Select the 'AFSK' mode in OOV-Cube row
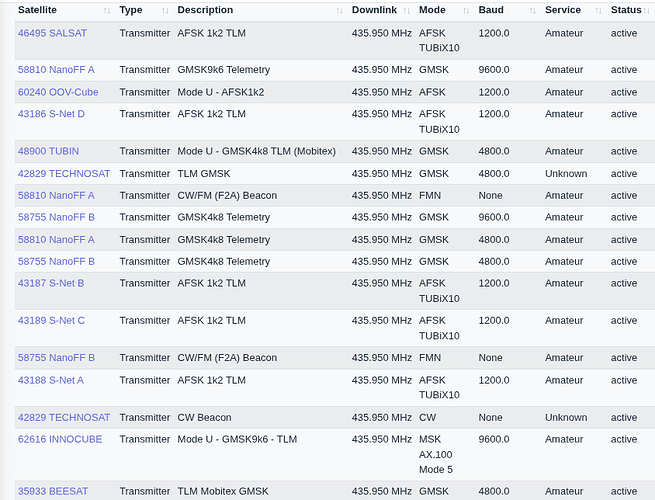The height and width of the screenshot is (500, 655). (x=432, y=92)
